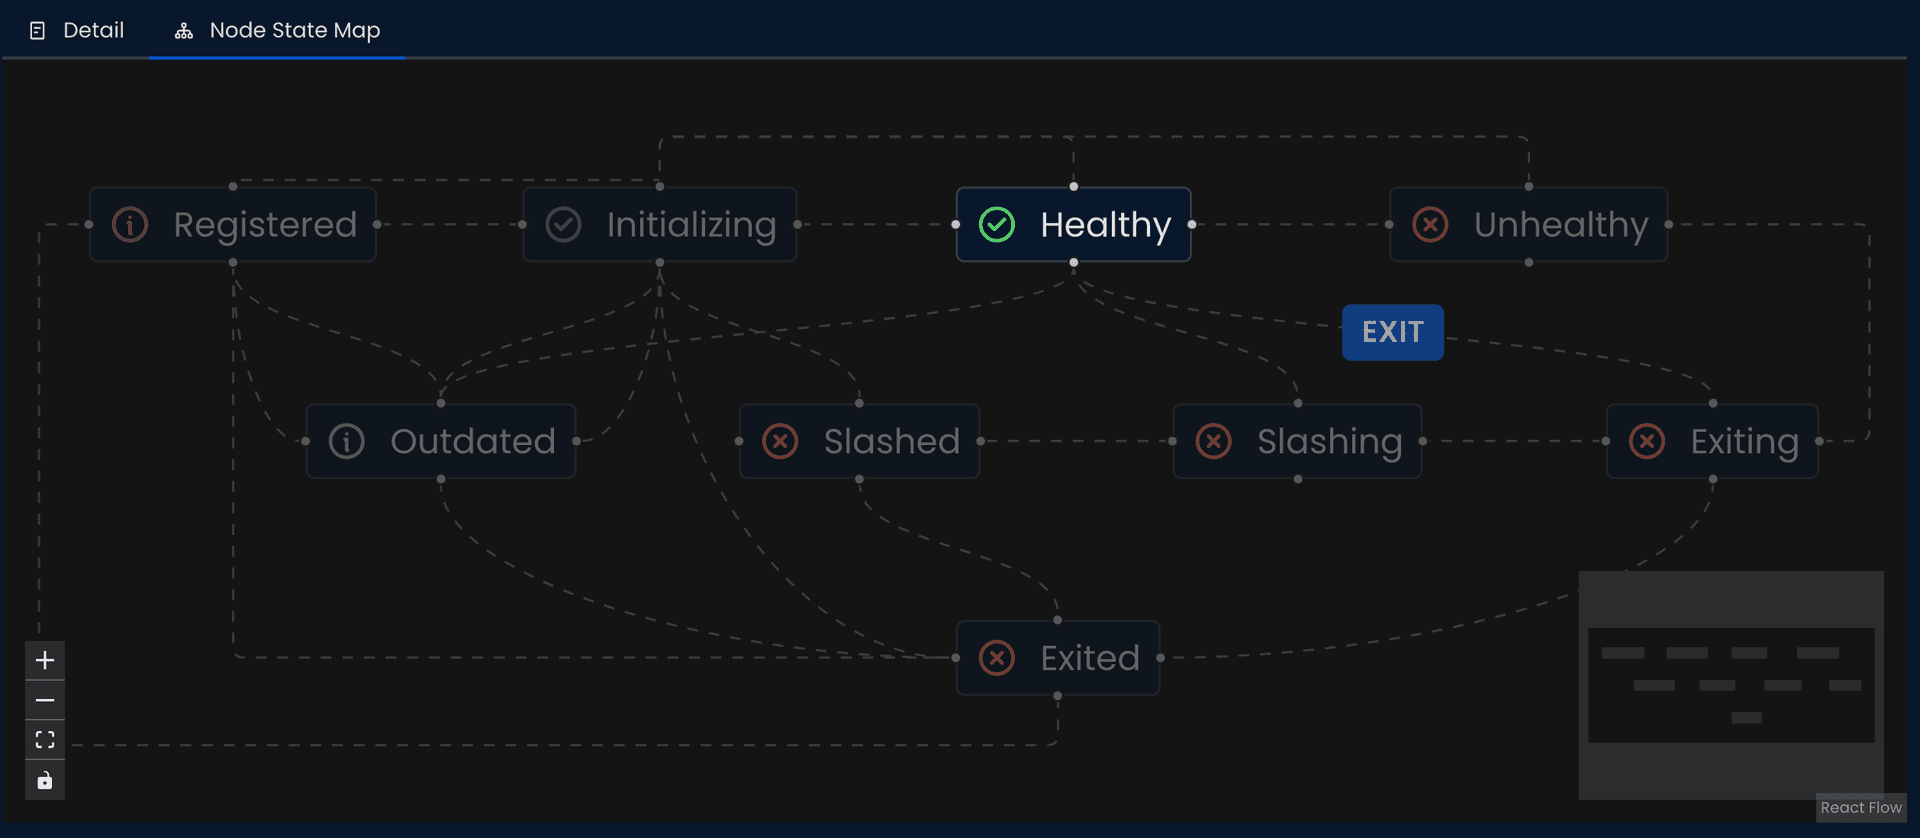Screen dimensions: 1920x838
Task: Click the green check icon on Healthy
Action: pyautogui.click(x=997, y=224)
